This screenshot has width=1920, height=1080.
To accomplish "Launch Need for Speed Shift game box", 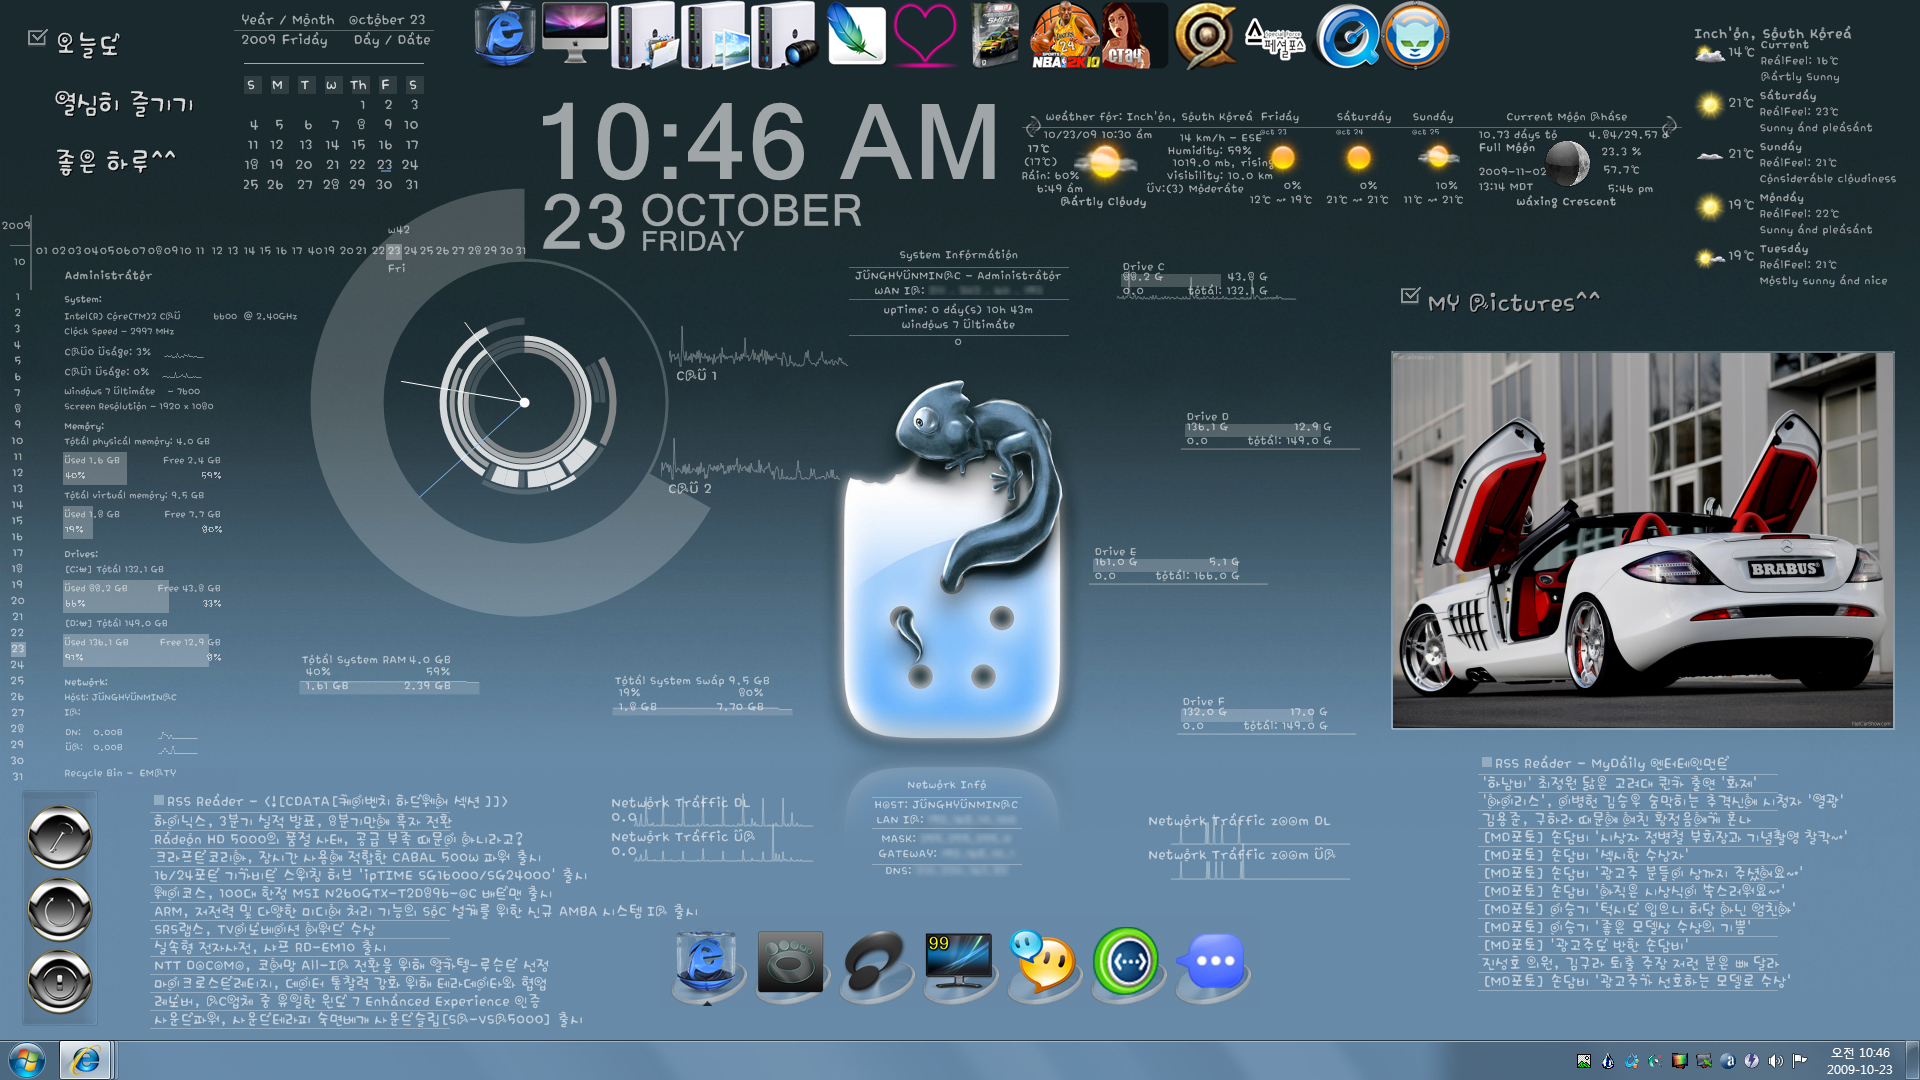I will (995, 35).
